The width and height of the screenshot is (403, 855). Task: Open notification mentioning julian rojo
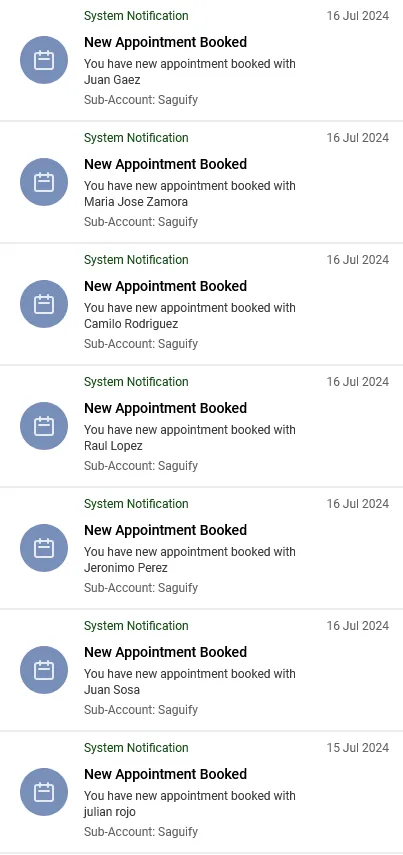pyautogui.click(x=201, y=792)
